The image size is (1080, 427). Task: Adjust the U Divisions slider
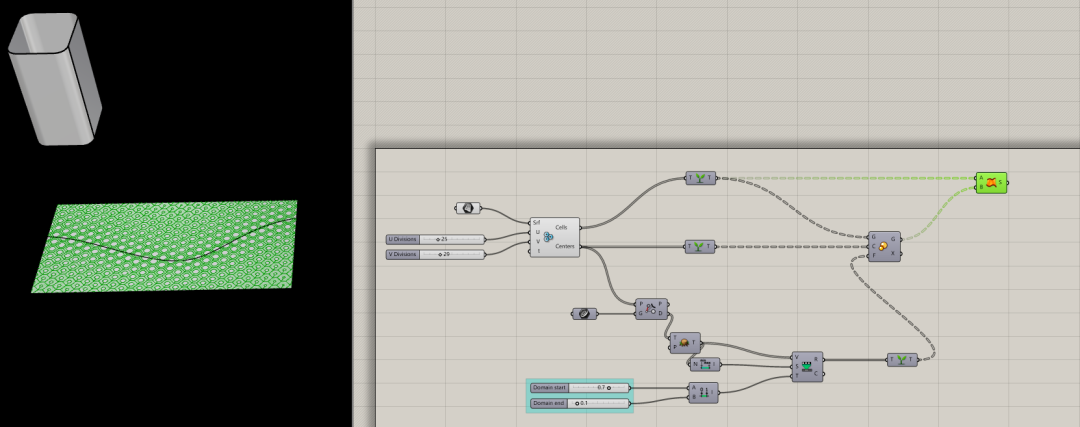click(435, 239)
